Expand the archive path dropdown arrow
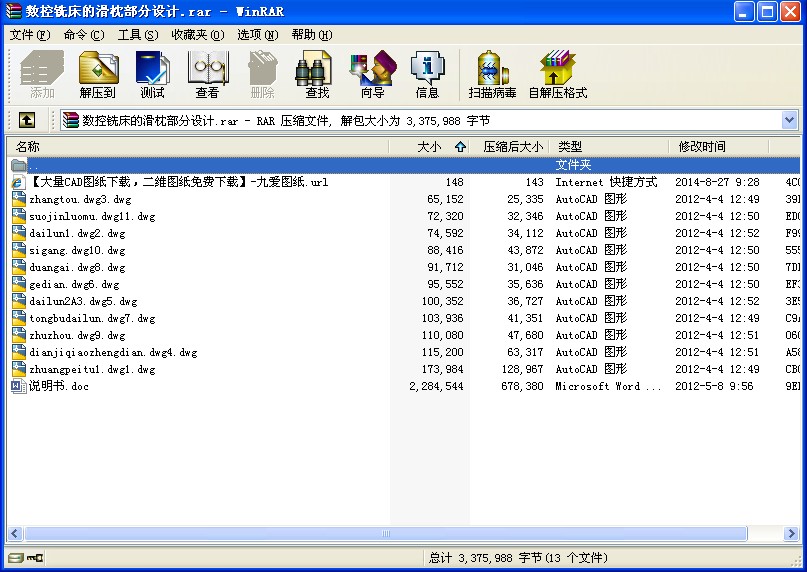 (x=790, y=120)
